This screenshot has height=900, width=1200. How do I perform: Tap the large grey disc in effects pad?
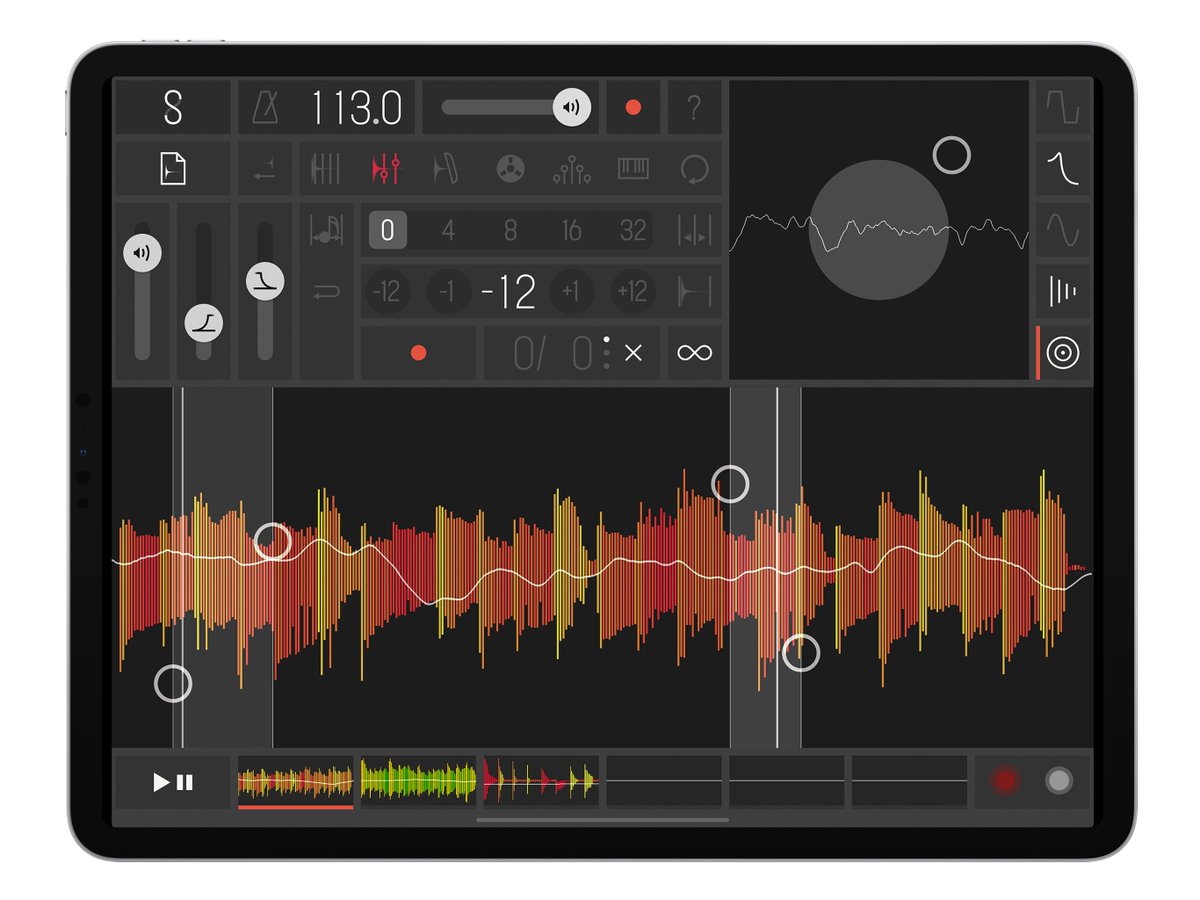(879, 230)
